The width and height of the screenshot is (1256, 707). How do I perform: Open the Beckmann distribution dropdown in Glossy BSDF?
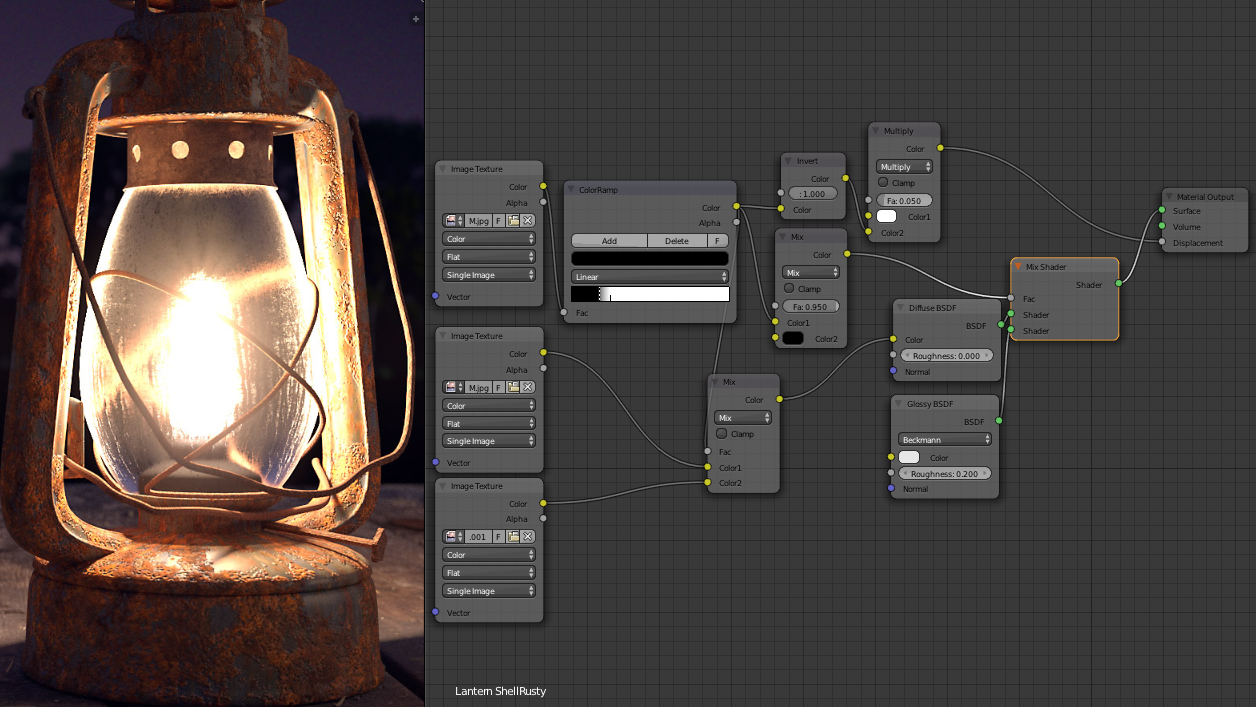(x=943, y=439)
